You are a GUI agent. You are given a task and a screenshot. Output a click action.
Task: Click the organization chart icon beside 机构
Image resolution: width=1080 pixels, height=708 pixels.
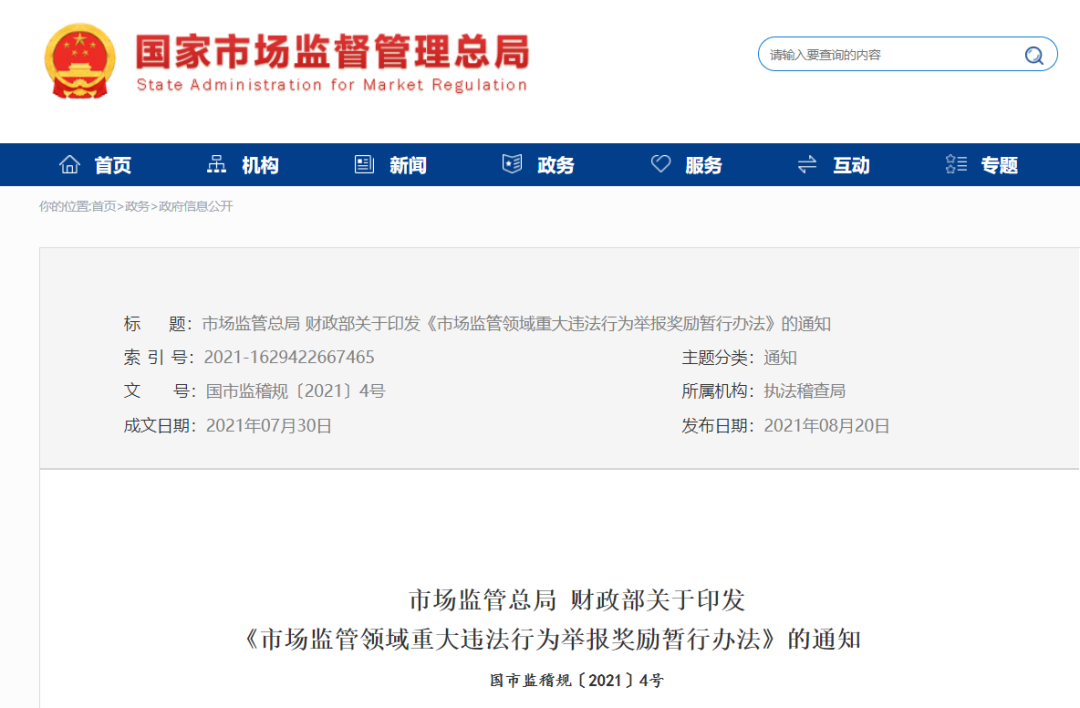217,165
